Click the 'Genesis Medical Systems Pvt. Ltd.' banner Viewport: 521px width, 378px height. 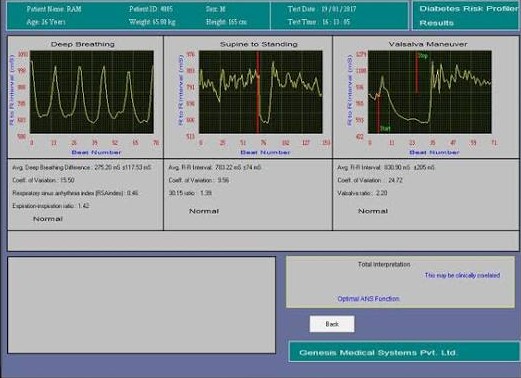[x=404, y=352]
